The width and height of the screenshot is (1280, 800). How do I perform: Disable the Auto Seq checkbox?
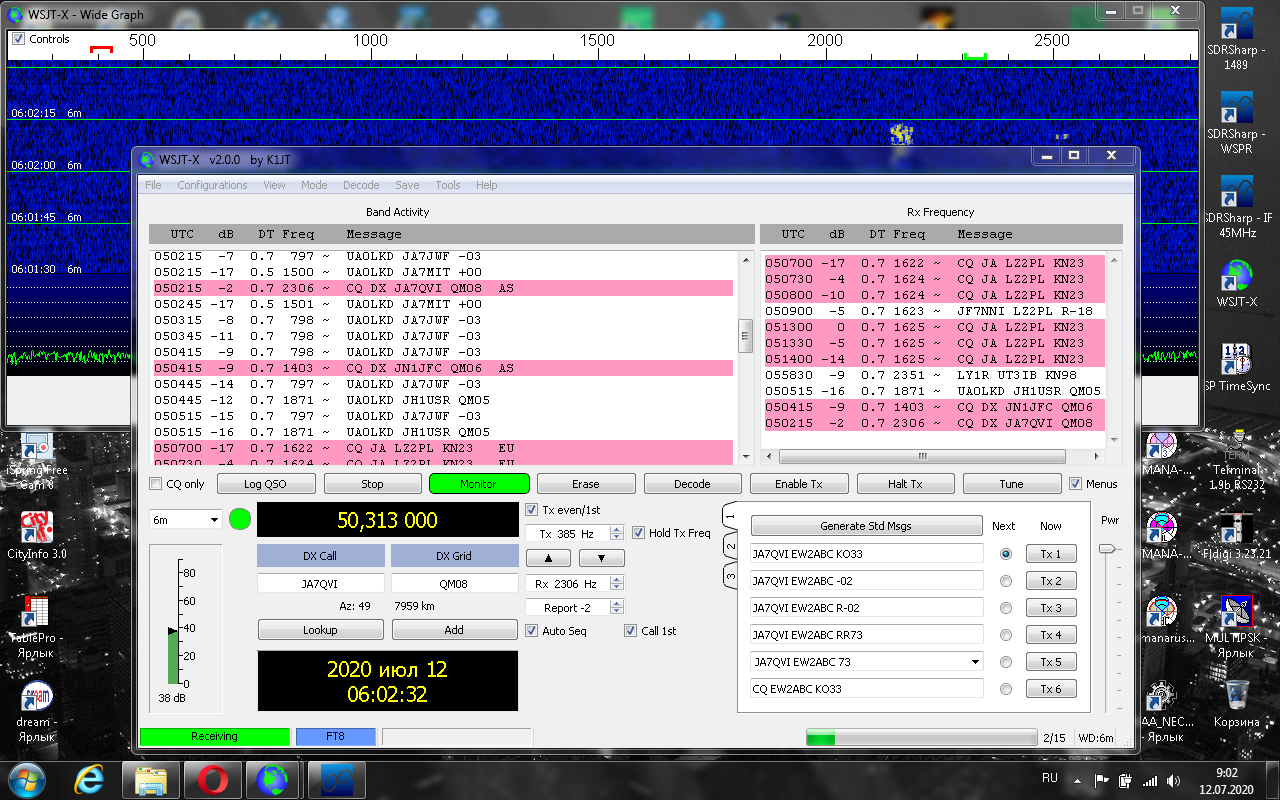[532, 631]
